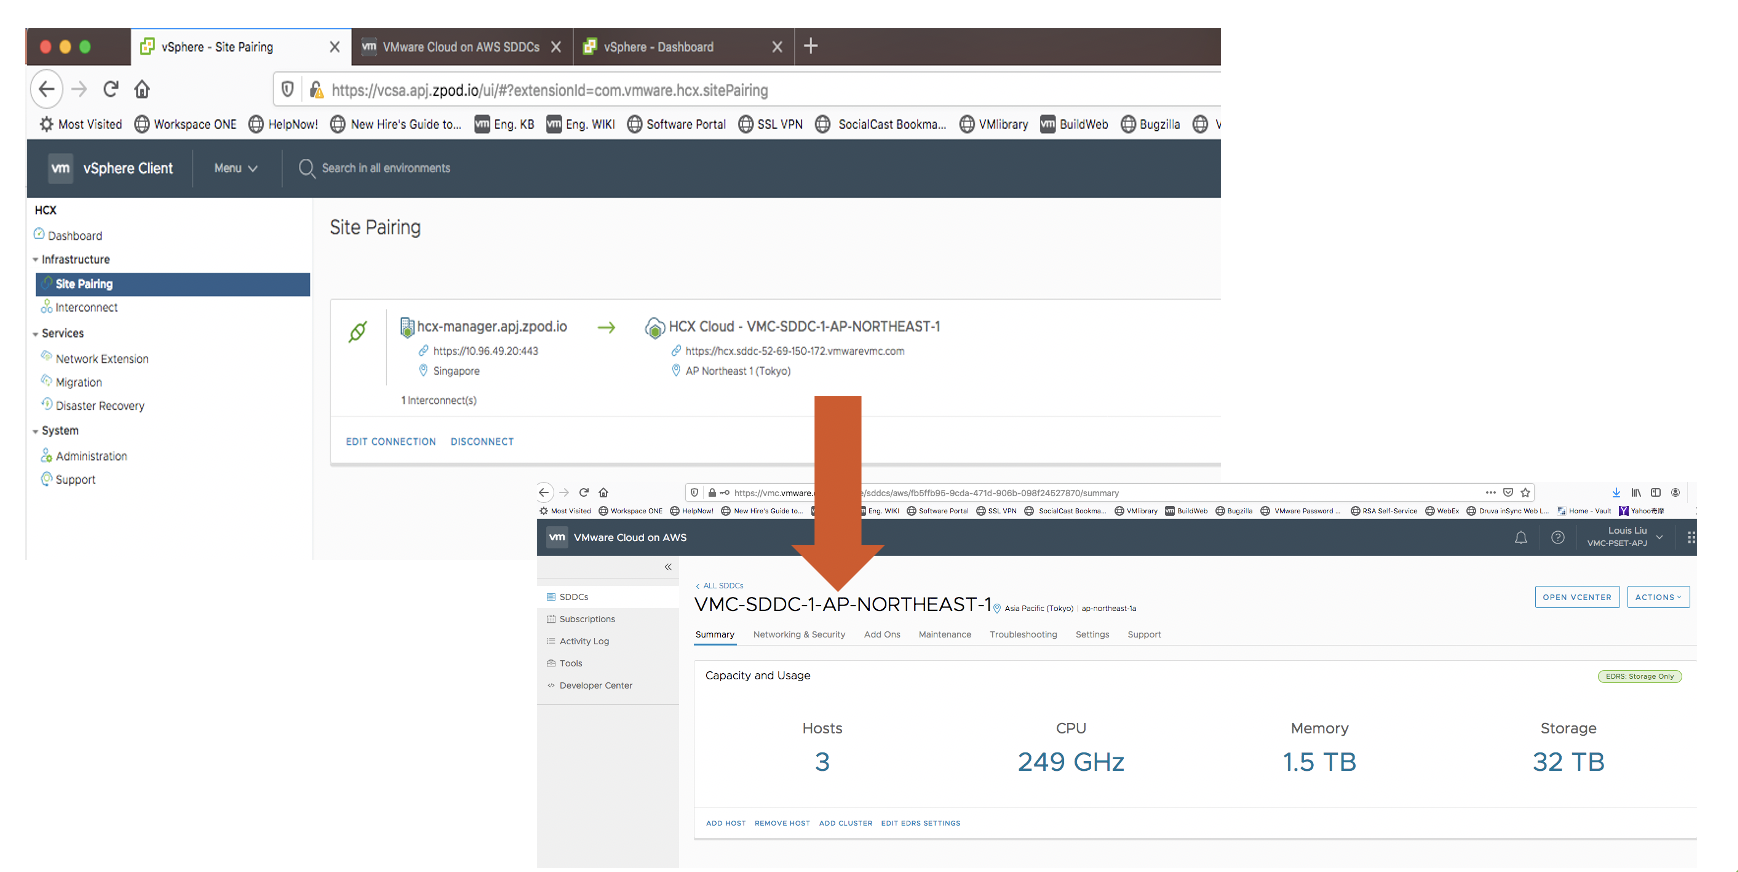Viewport: 1738px width, 872px height.
Task: Open the vSphere Client Menu dropdown
Action: tap(235, 168)
